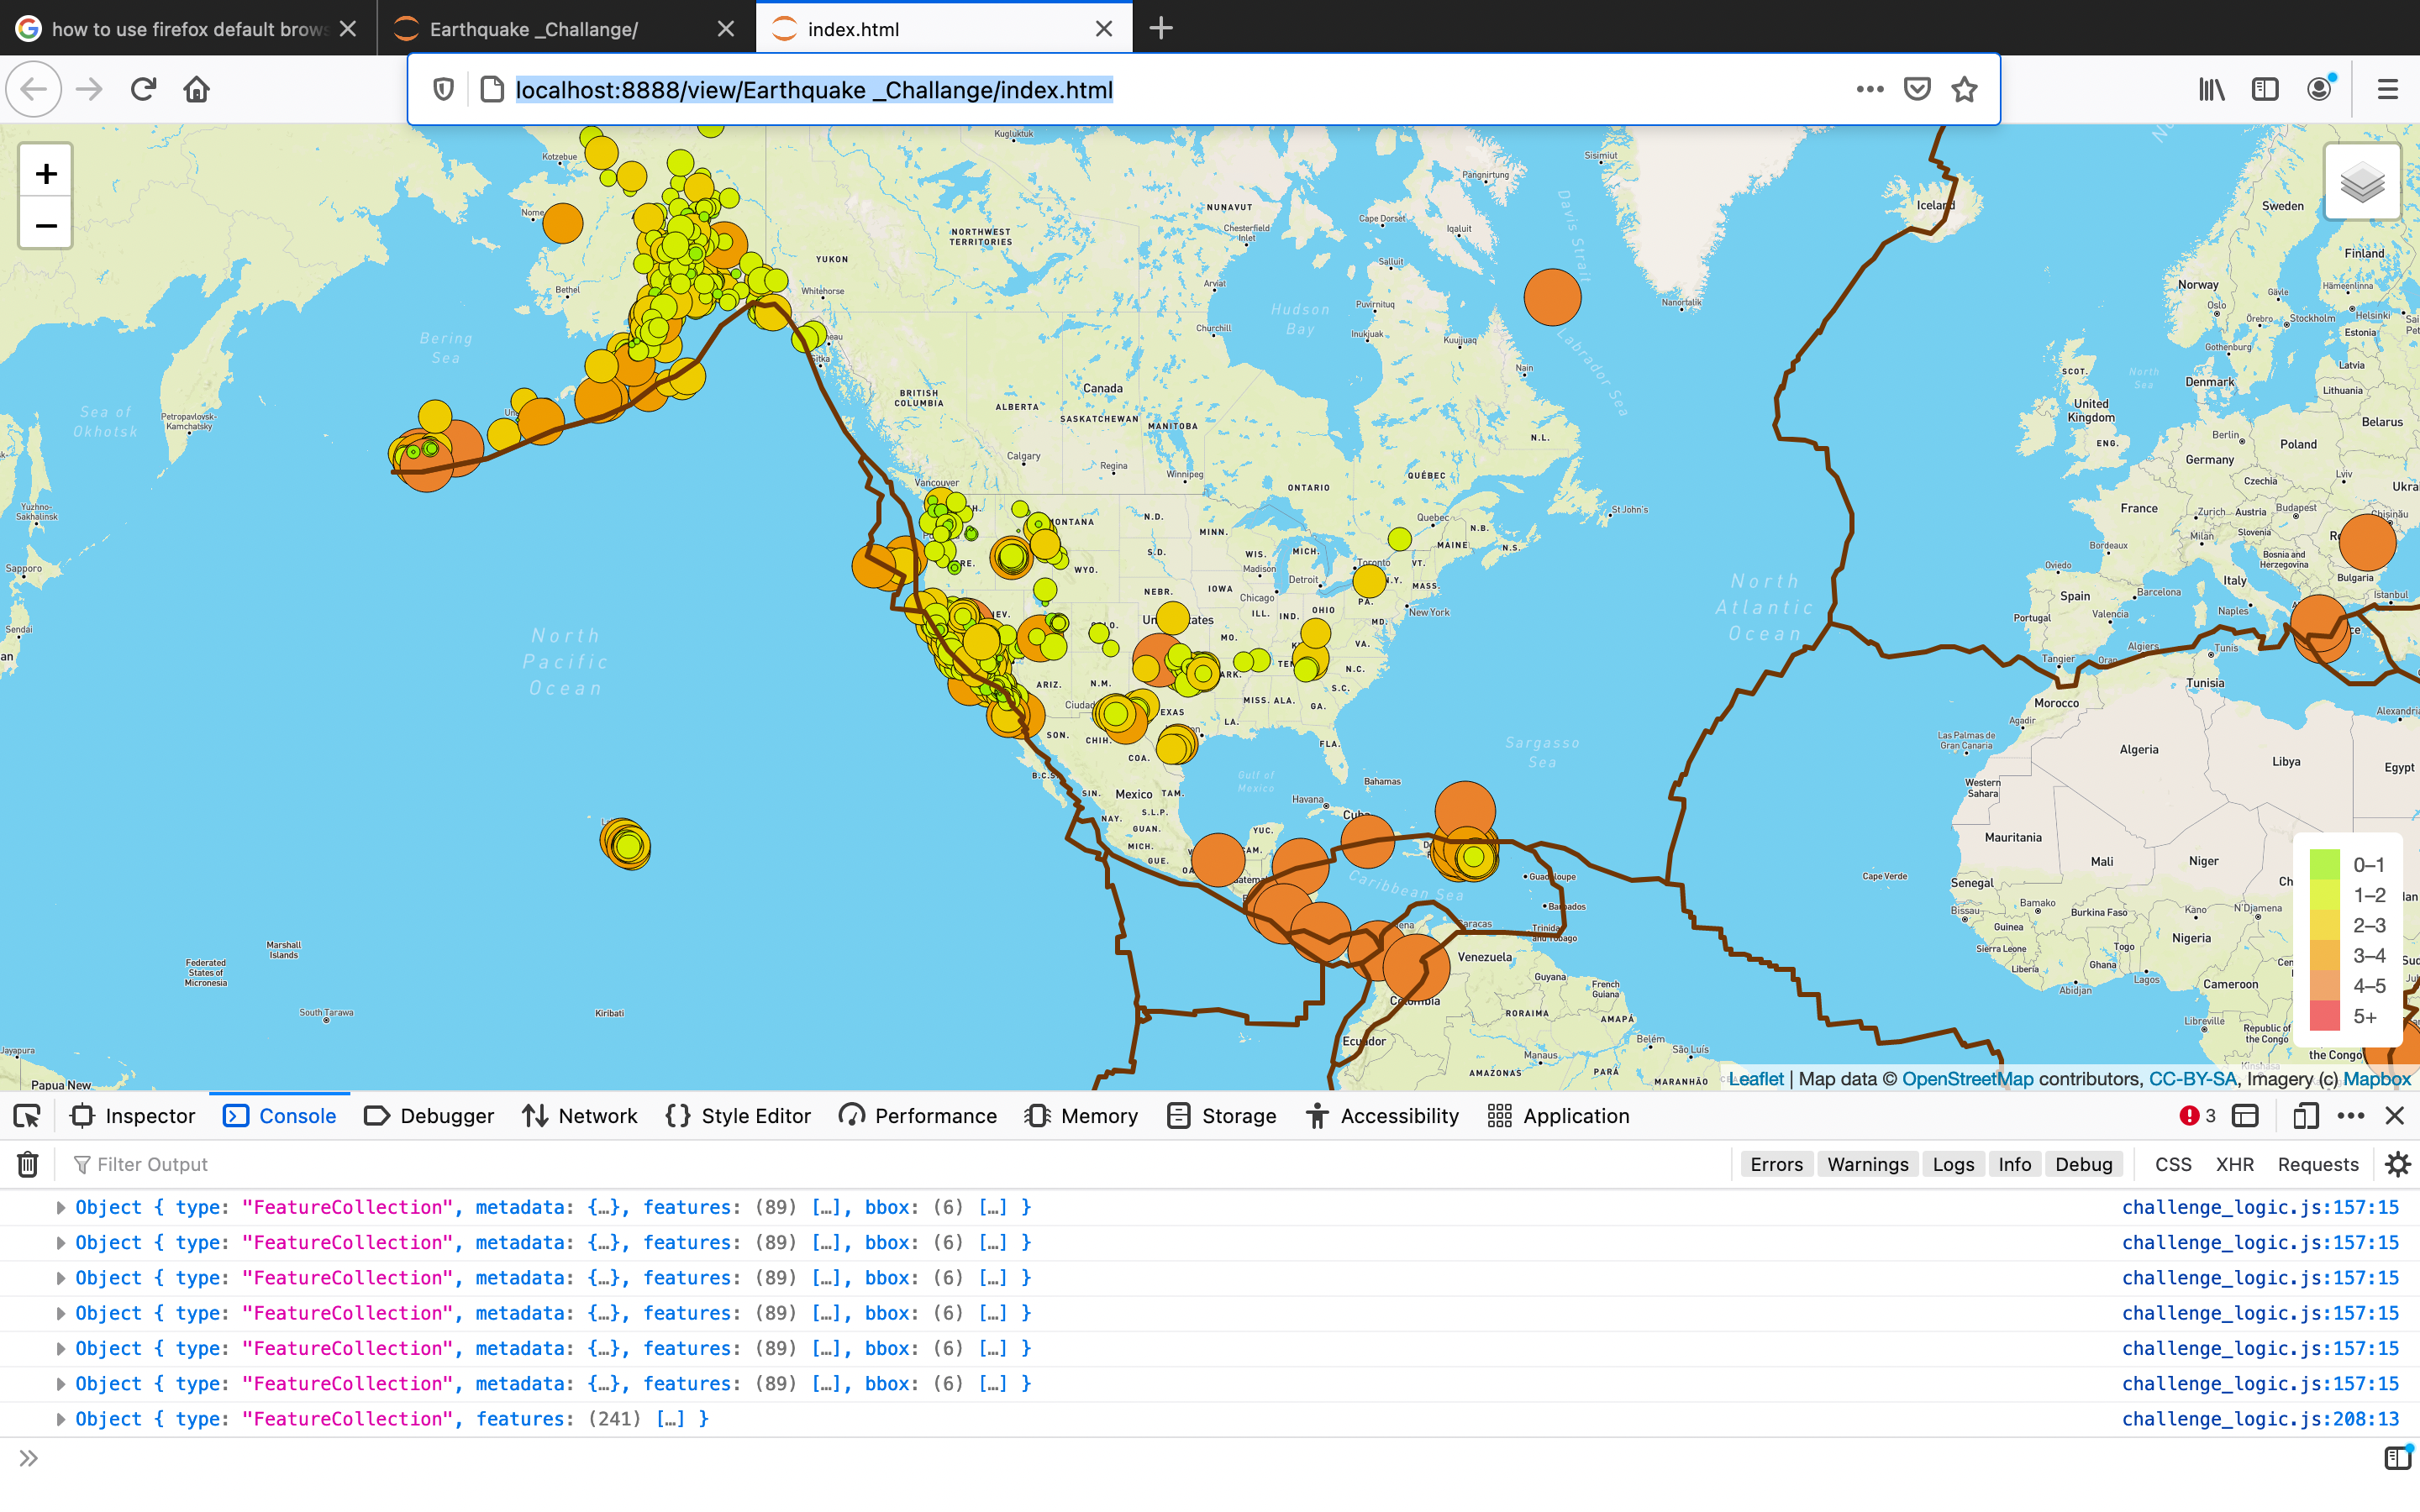Expand the first FeatureCollection object log entry
This screenshot has height=1512, width=2420.
[x=61, y=1207]
